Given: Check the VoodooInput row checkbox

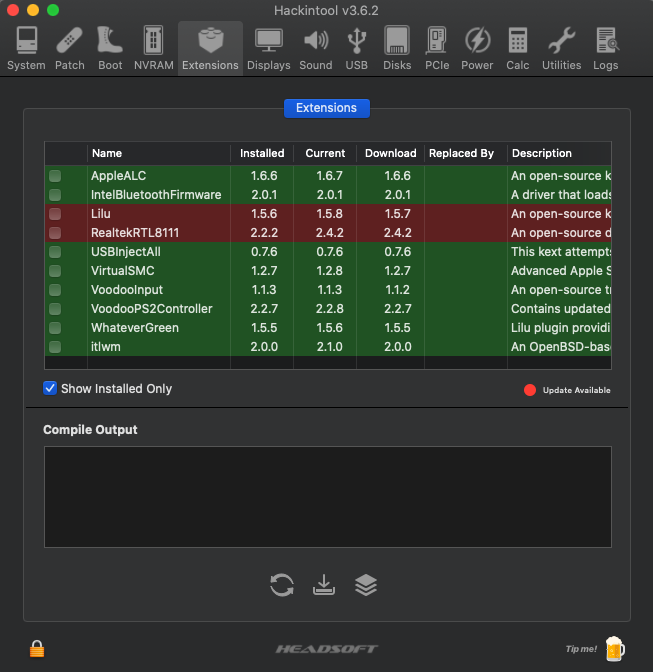Looking at the screenshot, I should pyautogui.click(x=55, y=290).
